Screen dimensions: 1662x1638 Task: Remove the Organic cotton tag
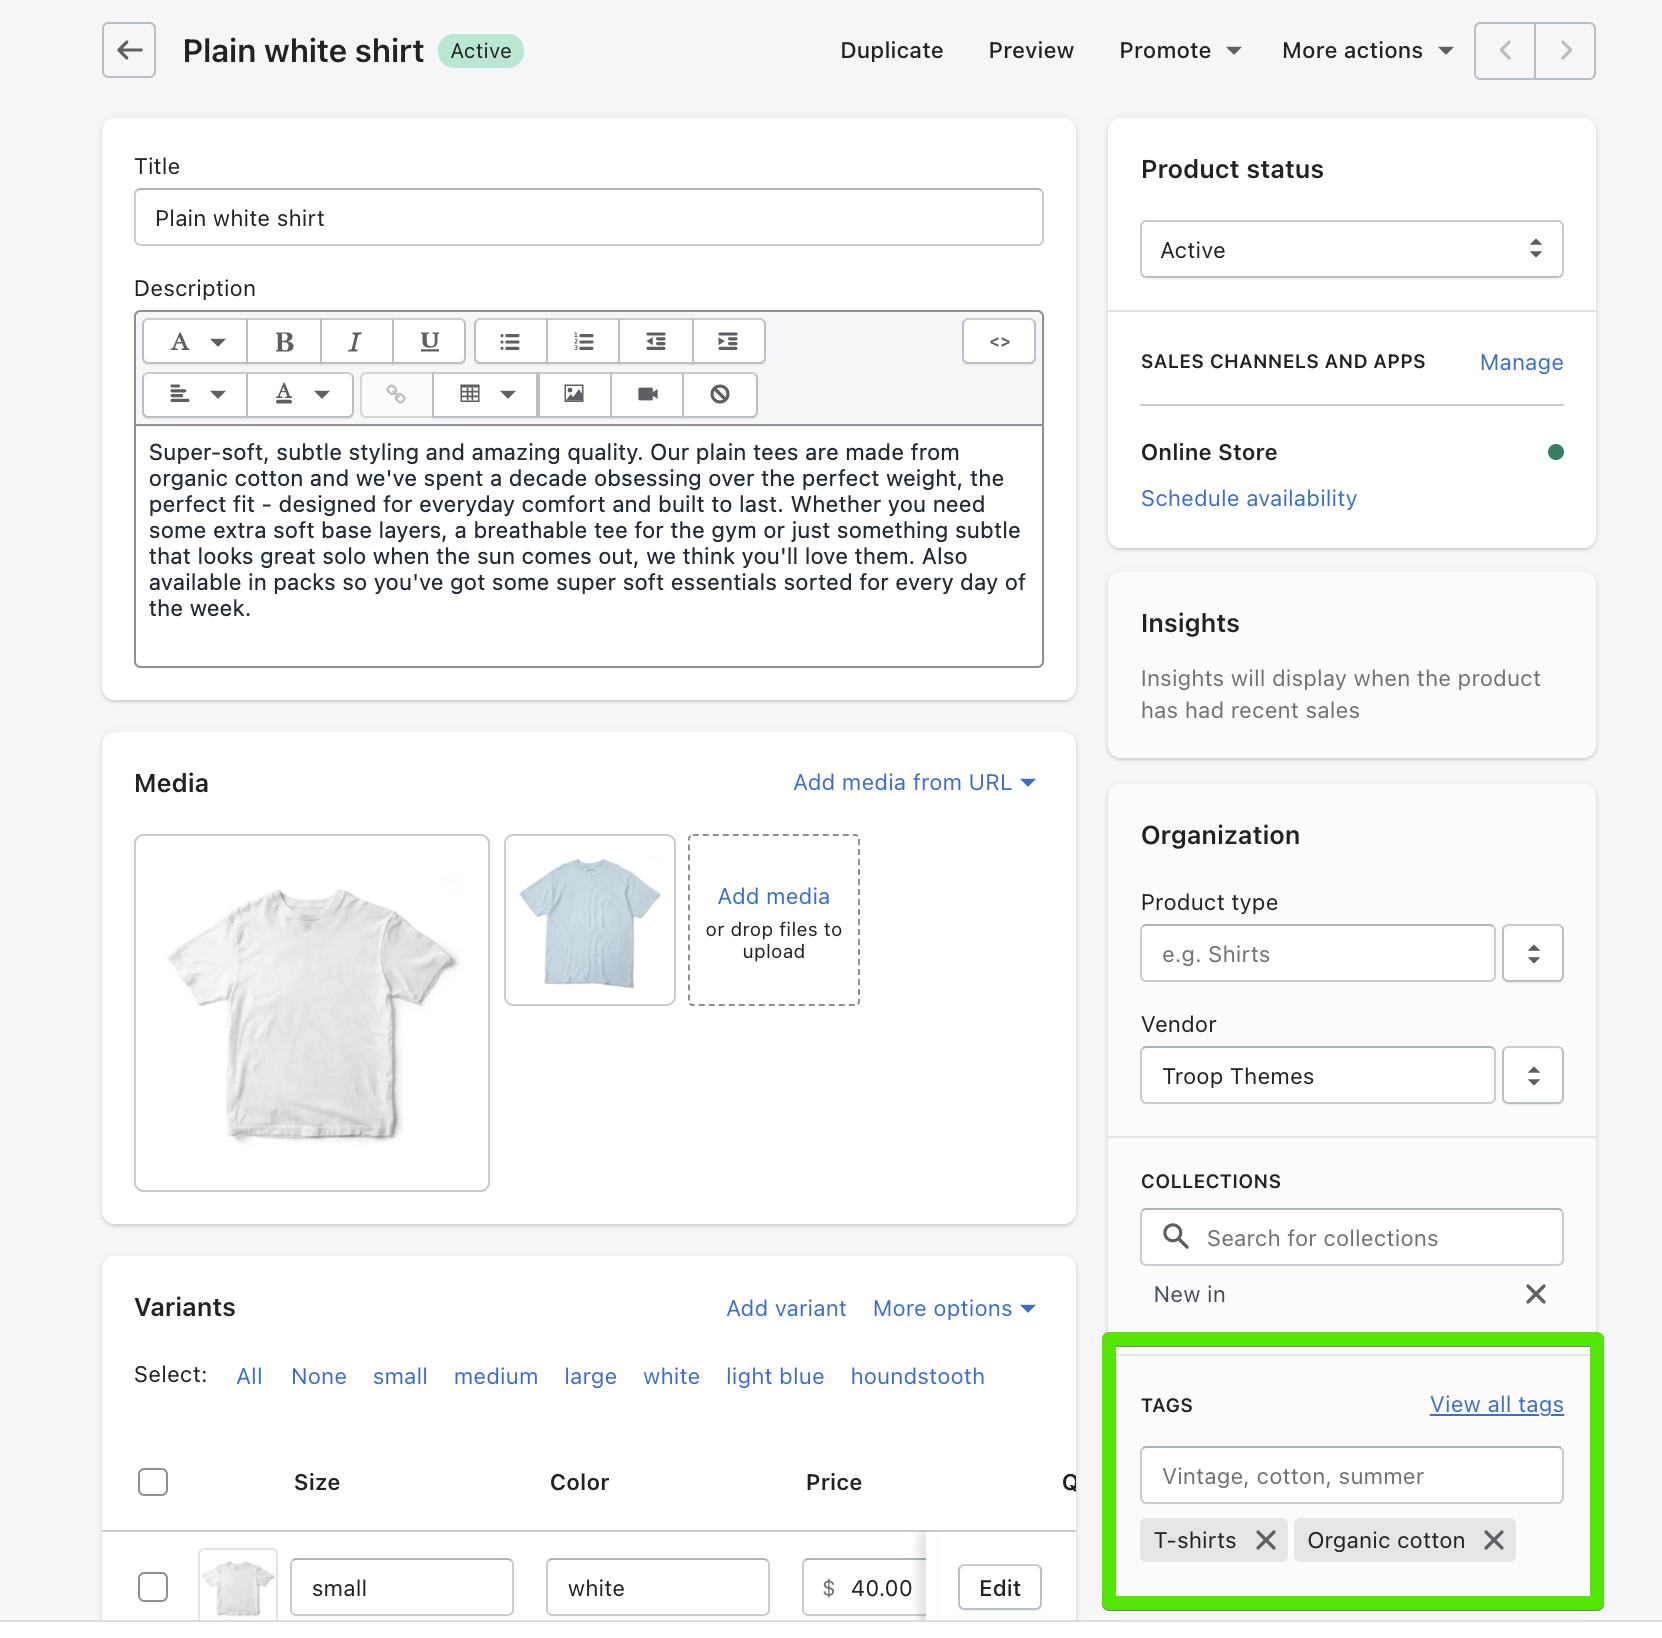pyautogui.click(x=1494, y=1540)
